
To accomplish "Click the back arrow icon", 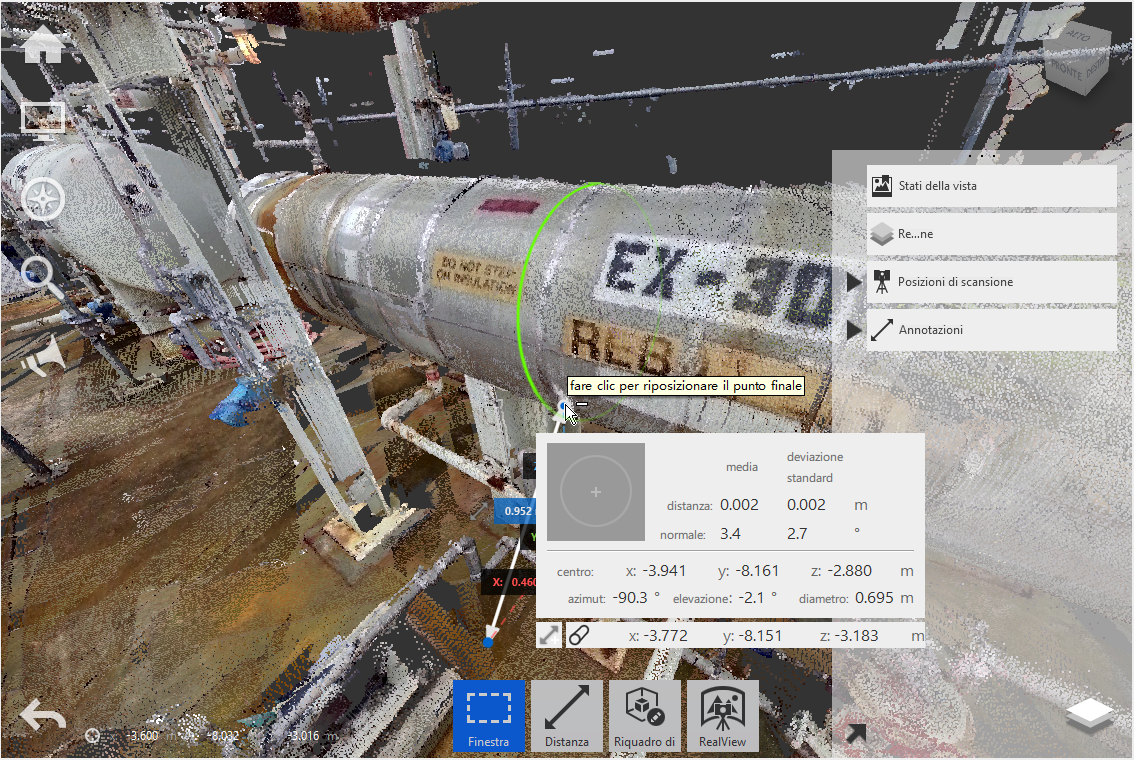I will 43,716.
